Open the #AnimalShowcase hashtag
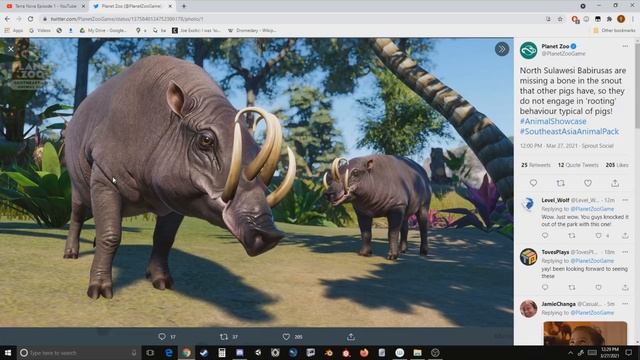The image size is (640, 360). [x=553, y=121]
